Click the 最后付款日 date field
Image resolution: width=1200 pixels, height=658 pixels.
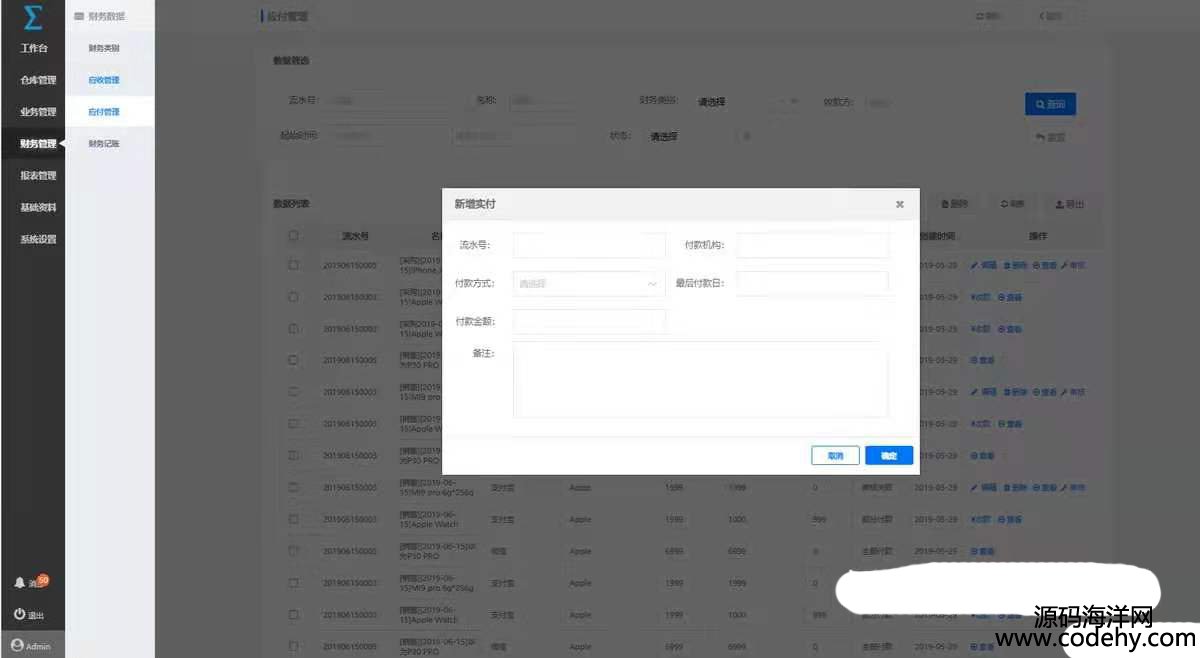(812, 284)
